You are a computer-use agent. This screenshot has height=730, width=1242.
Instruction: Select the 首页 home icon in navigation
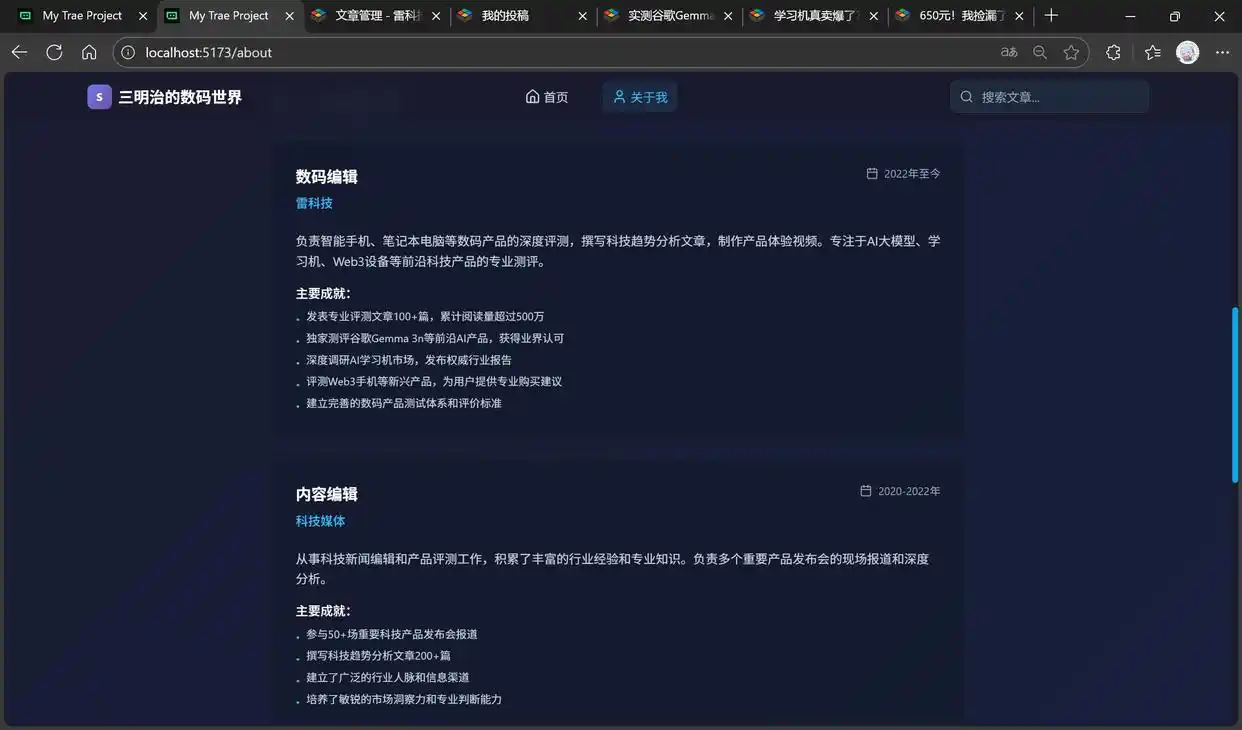[533, 97]
